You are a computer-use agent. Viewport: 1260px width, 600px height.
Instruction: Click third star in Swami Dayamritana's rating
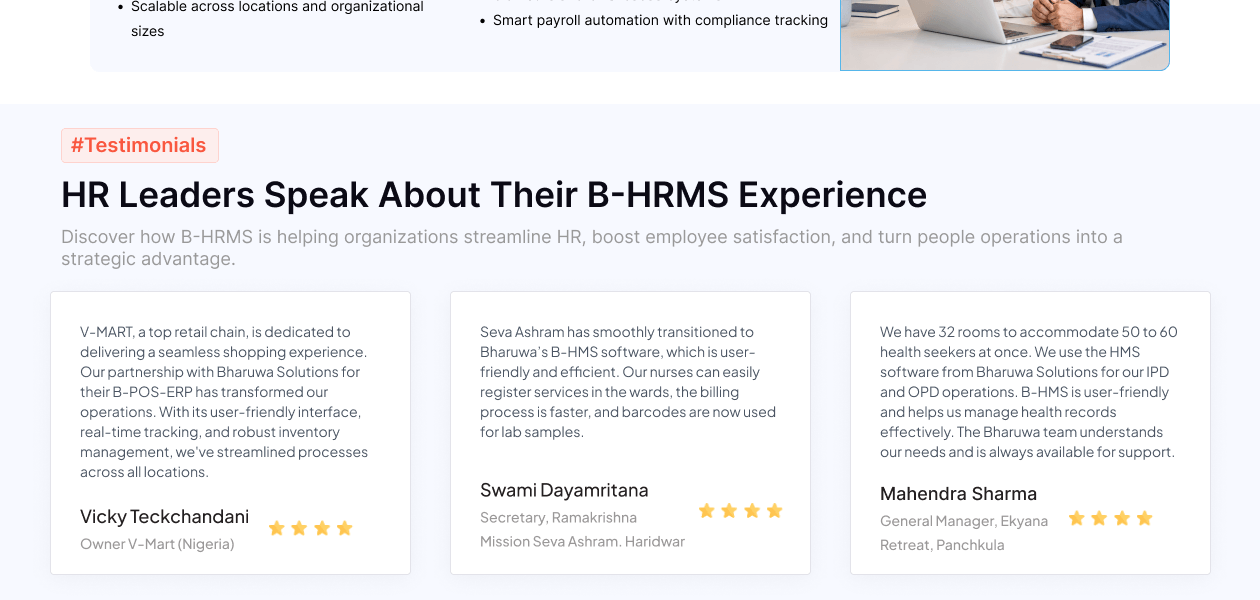pos(752,511)
